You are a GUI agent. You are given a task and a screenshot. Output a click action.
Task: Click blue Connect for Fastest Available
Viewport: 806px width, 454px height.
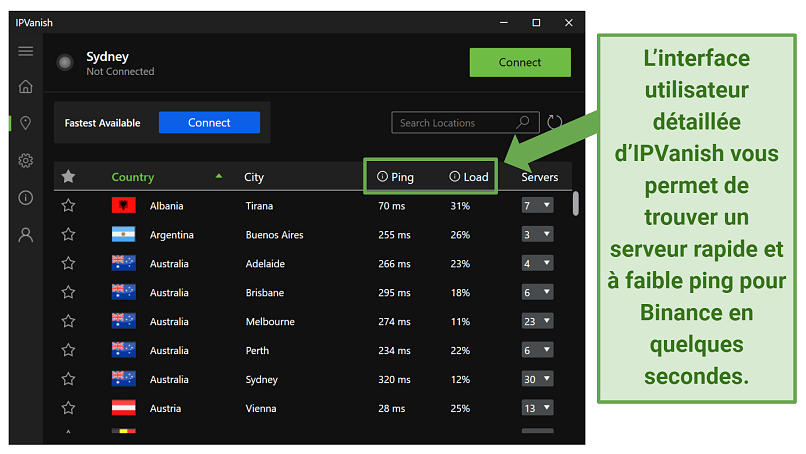point(209,122)
